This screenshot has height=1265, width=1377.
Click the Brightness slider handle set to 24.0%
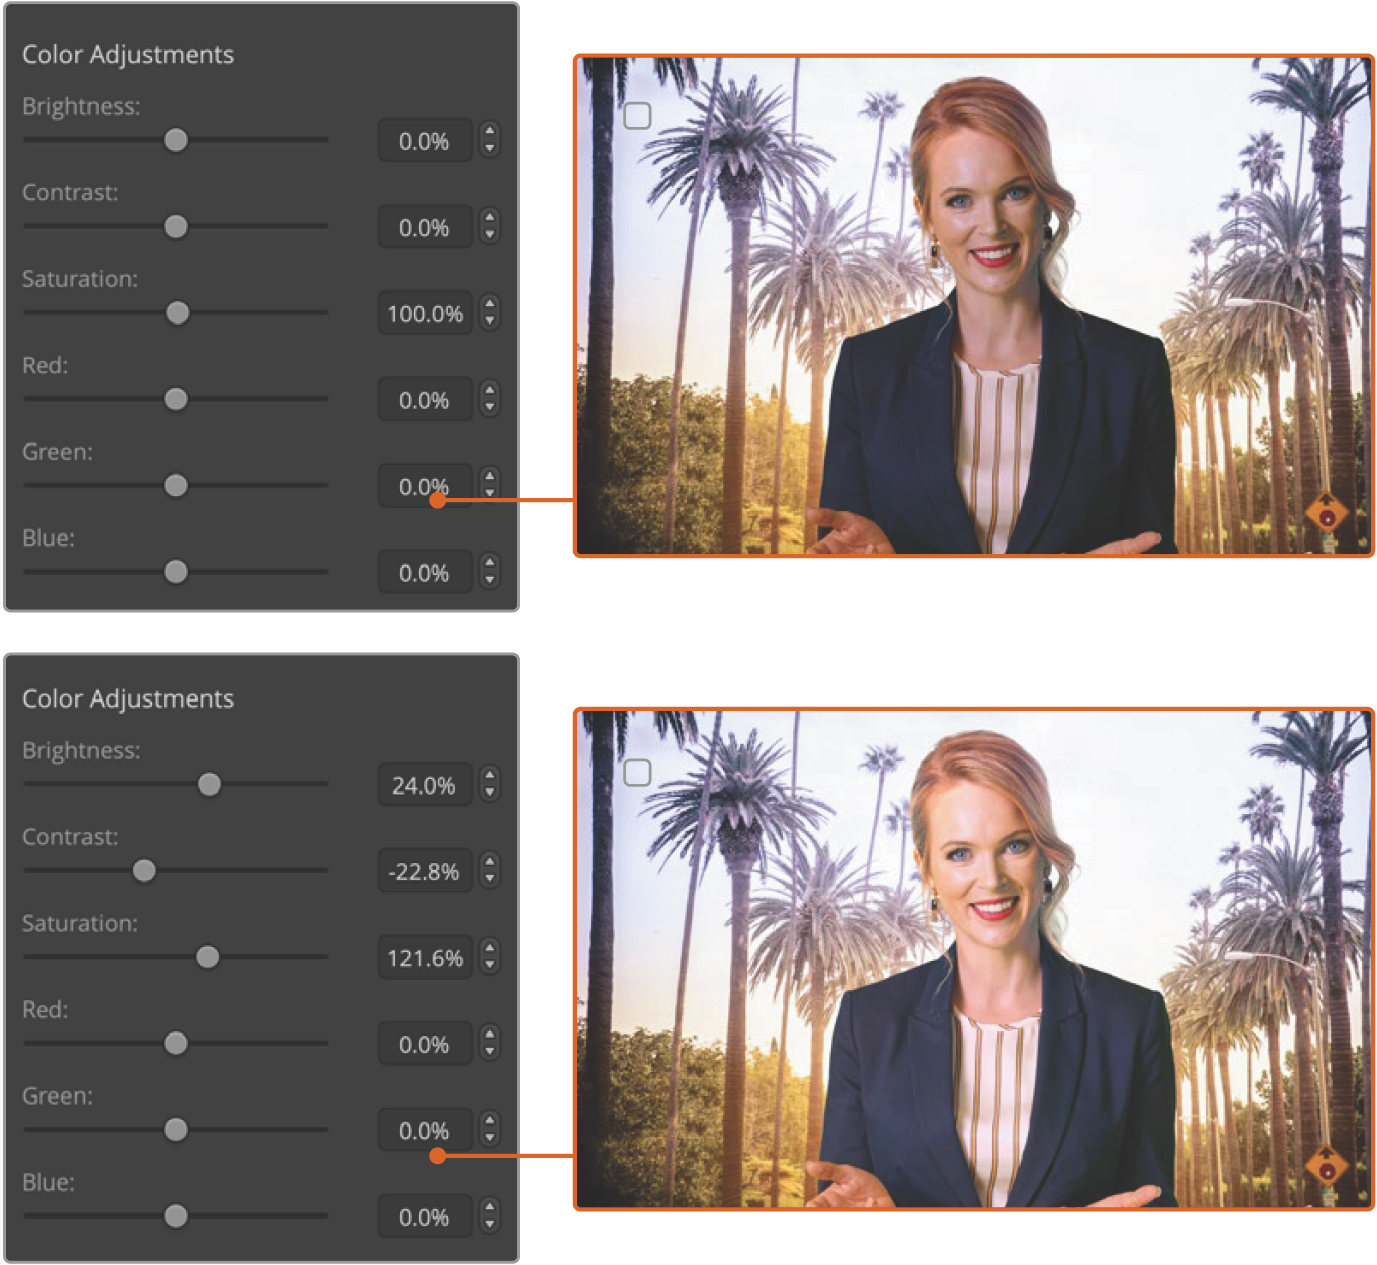(x=209, y=784)
